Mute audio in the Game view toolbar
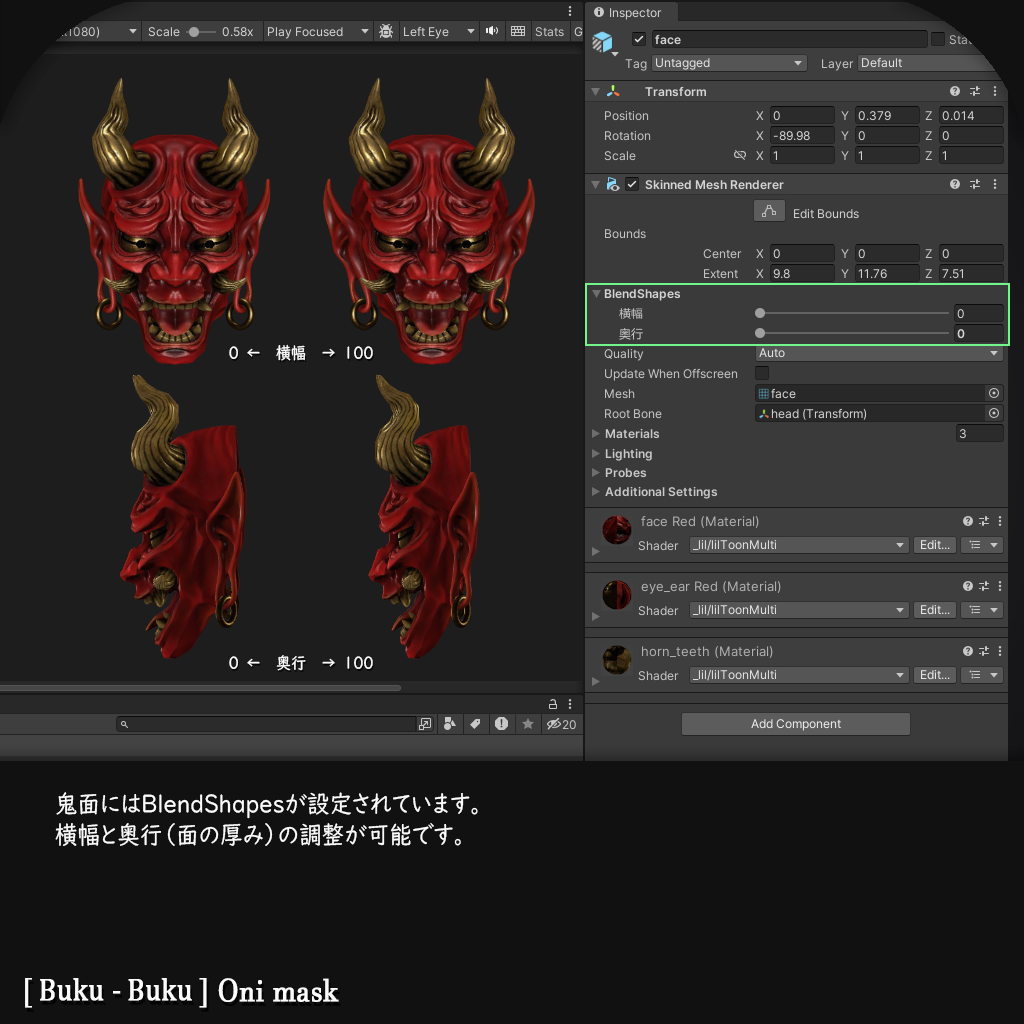 tap(491, 31)
